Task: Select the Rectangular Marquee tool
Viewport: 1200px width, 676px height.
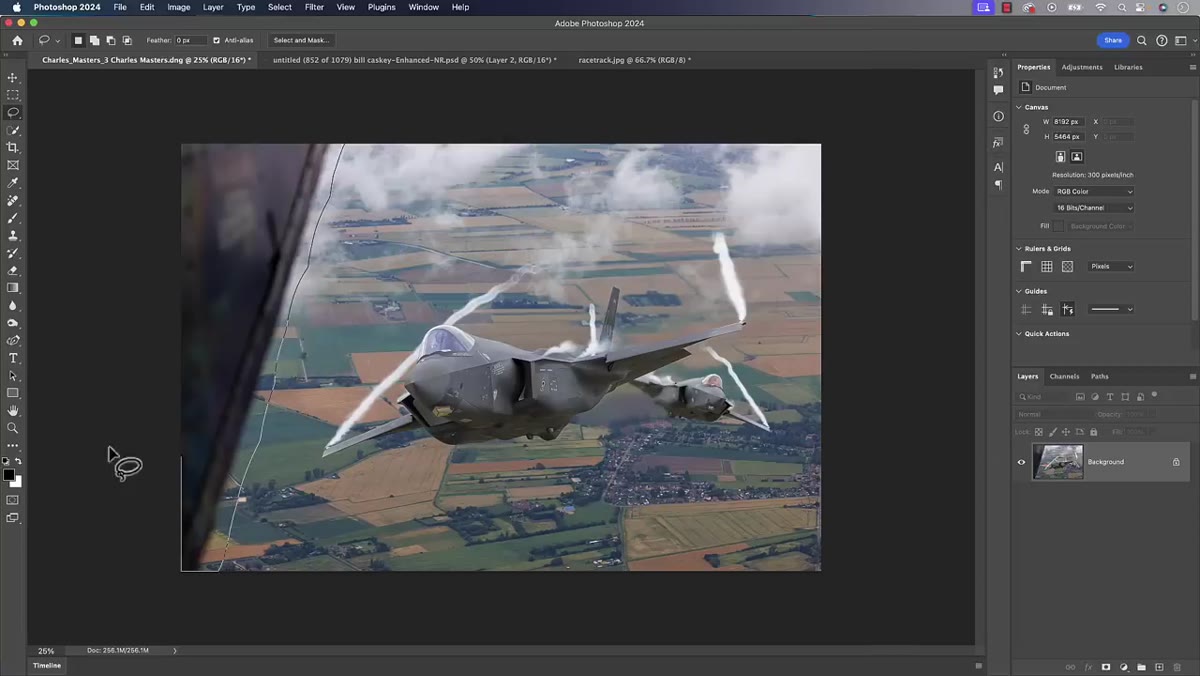Action: [x=13, y=95]
